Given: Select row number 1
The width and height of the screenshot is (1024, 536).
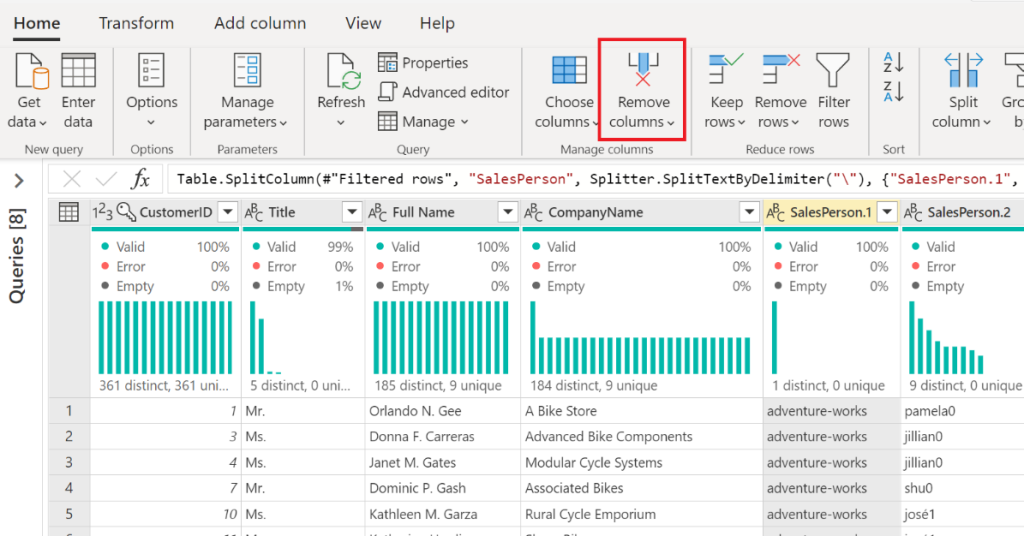Looking at the screenshot, I should click(x=69, y=411).
